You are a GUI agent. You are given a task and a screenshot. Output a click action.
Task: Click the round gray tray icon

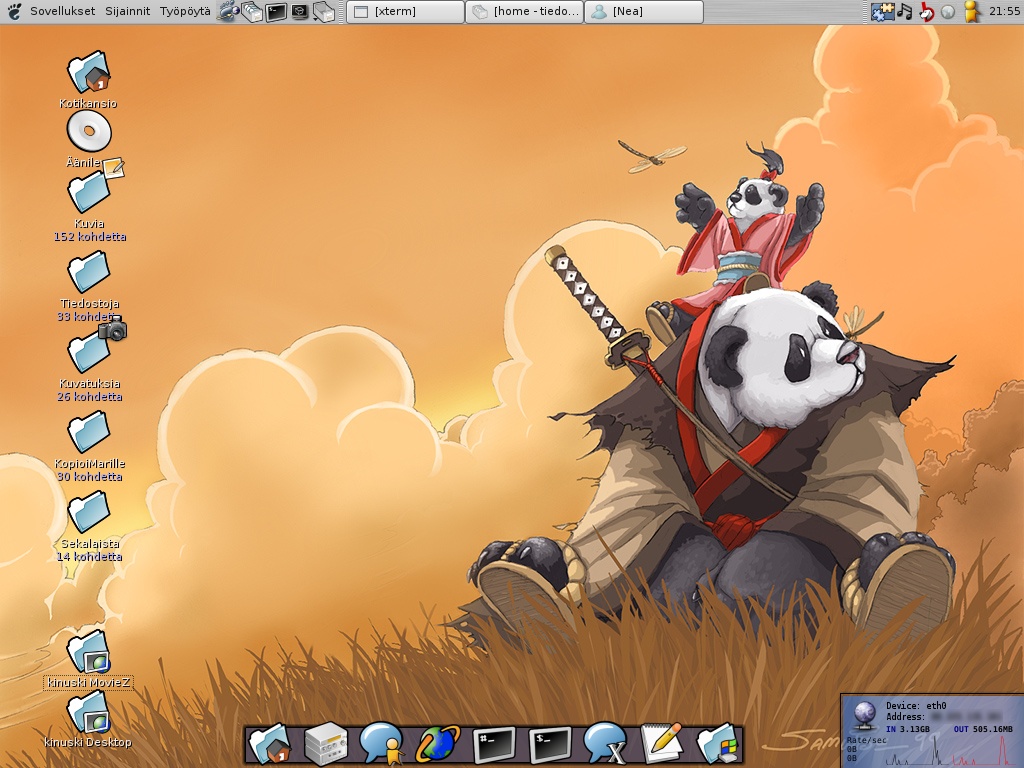tap(948, 12)
